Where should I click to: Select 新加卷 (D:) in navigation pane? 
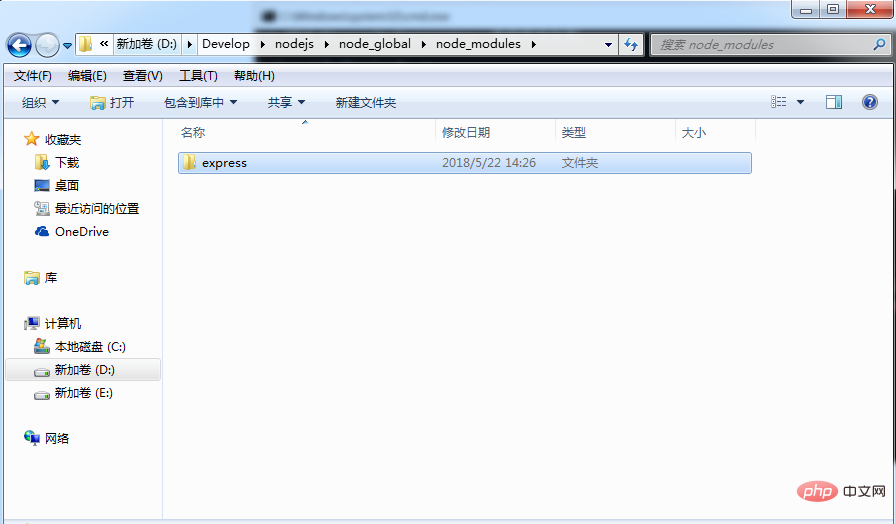point(85,370)
